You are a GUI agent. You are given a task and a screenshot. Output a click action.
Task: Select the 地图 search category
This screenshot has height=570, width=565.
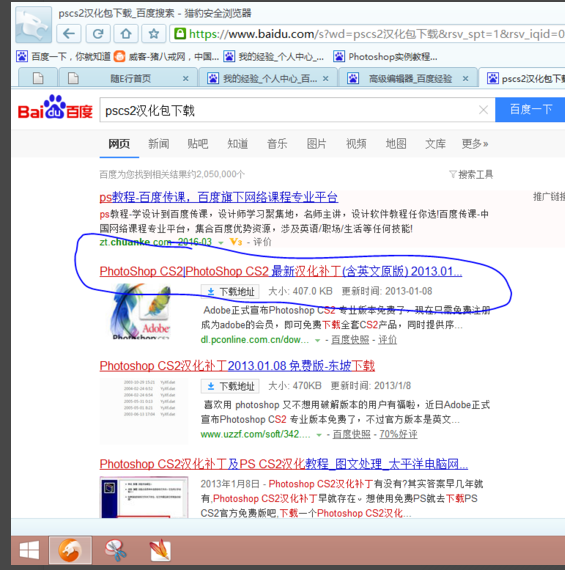396,144
